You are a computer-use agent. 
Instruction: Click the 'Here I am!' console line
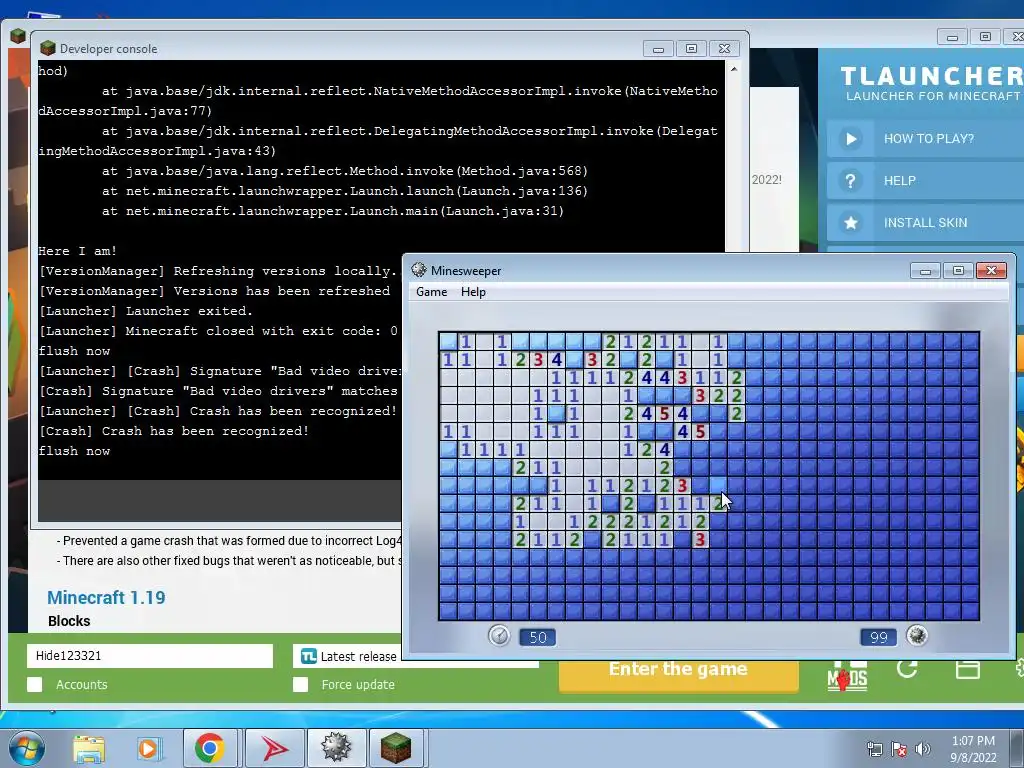coord(77,251)
